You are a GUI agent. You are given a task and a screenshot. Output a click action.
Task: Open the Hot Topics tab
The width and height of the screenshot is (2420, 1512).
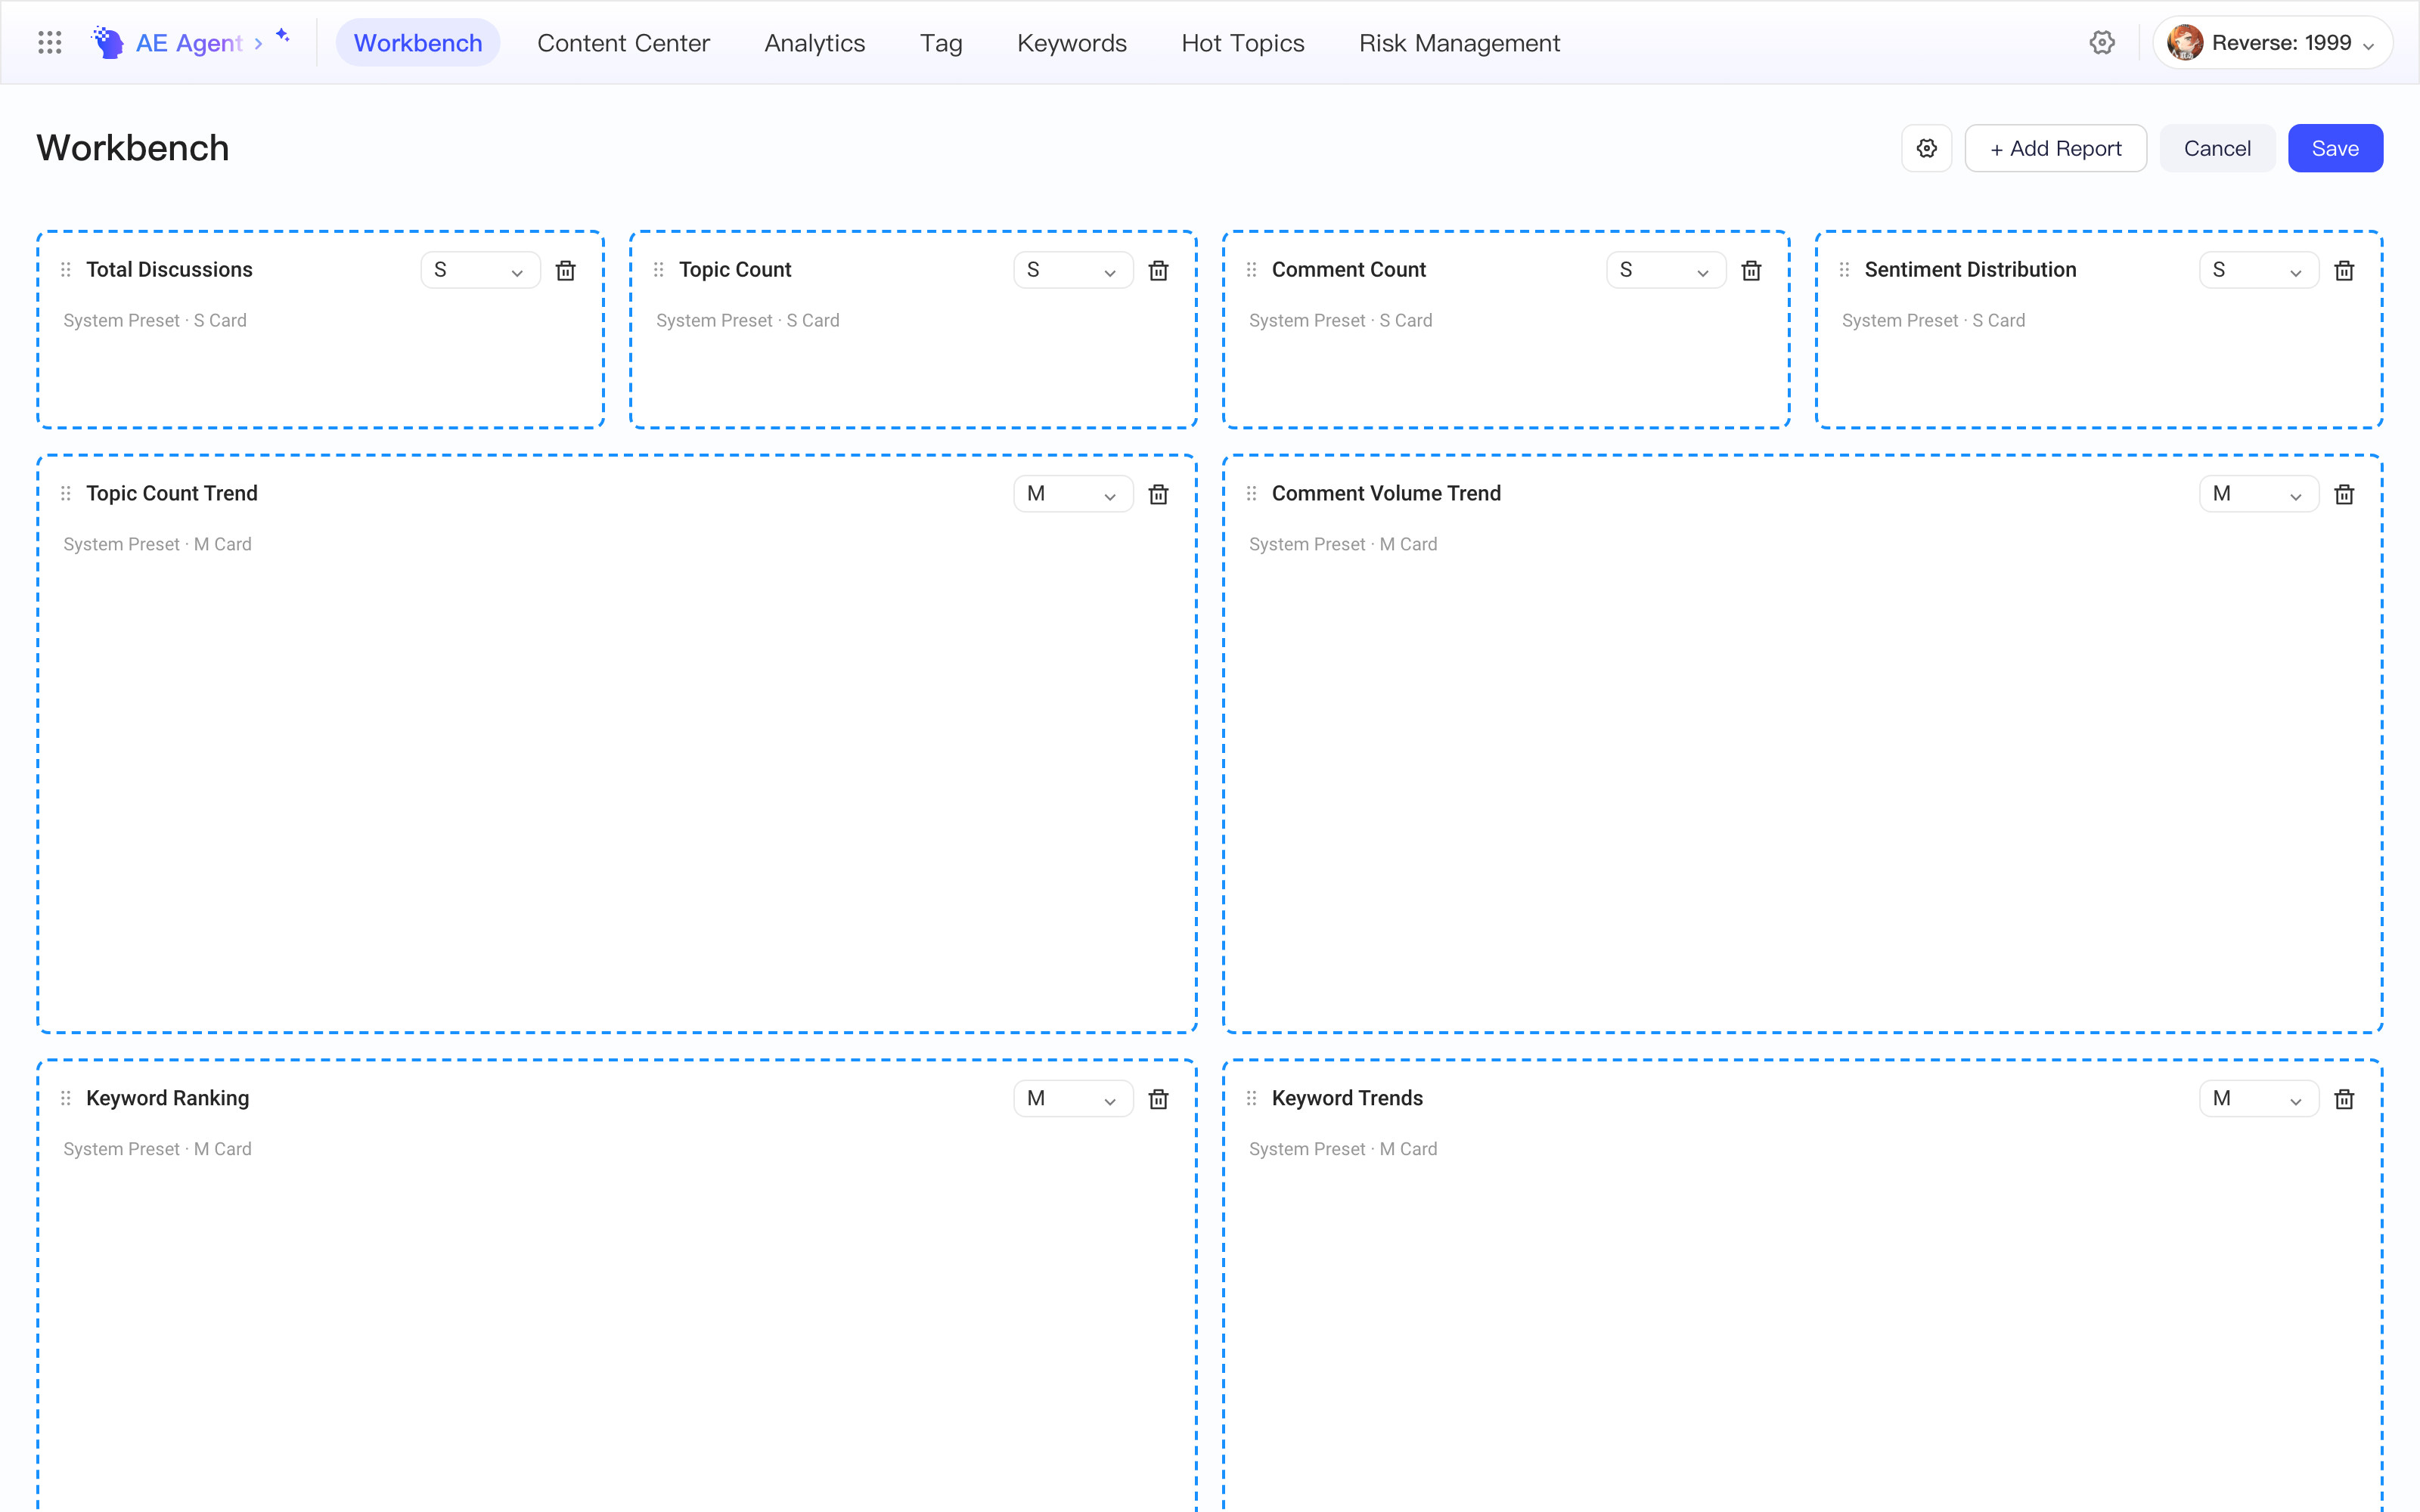[x=1243, y=43]
